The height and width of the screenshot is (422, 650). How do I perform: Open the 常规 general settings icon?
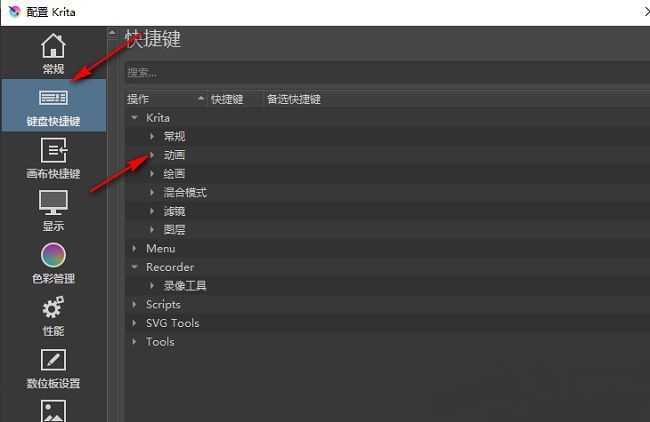(53, 46)
